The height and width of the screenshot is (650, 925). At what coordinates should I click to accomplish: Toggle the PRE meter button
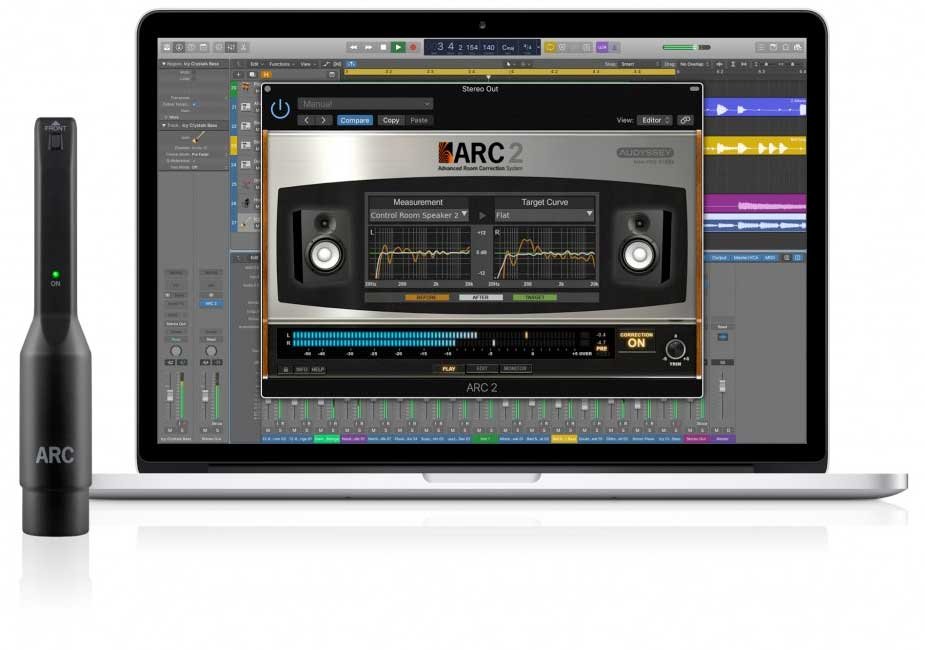(x=601, y=349)
